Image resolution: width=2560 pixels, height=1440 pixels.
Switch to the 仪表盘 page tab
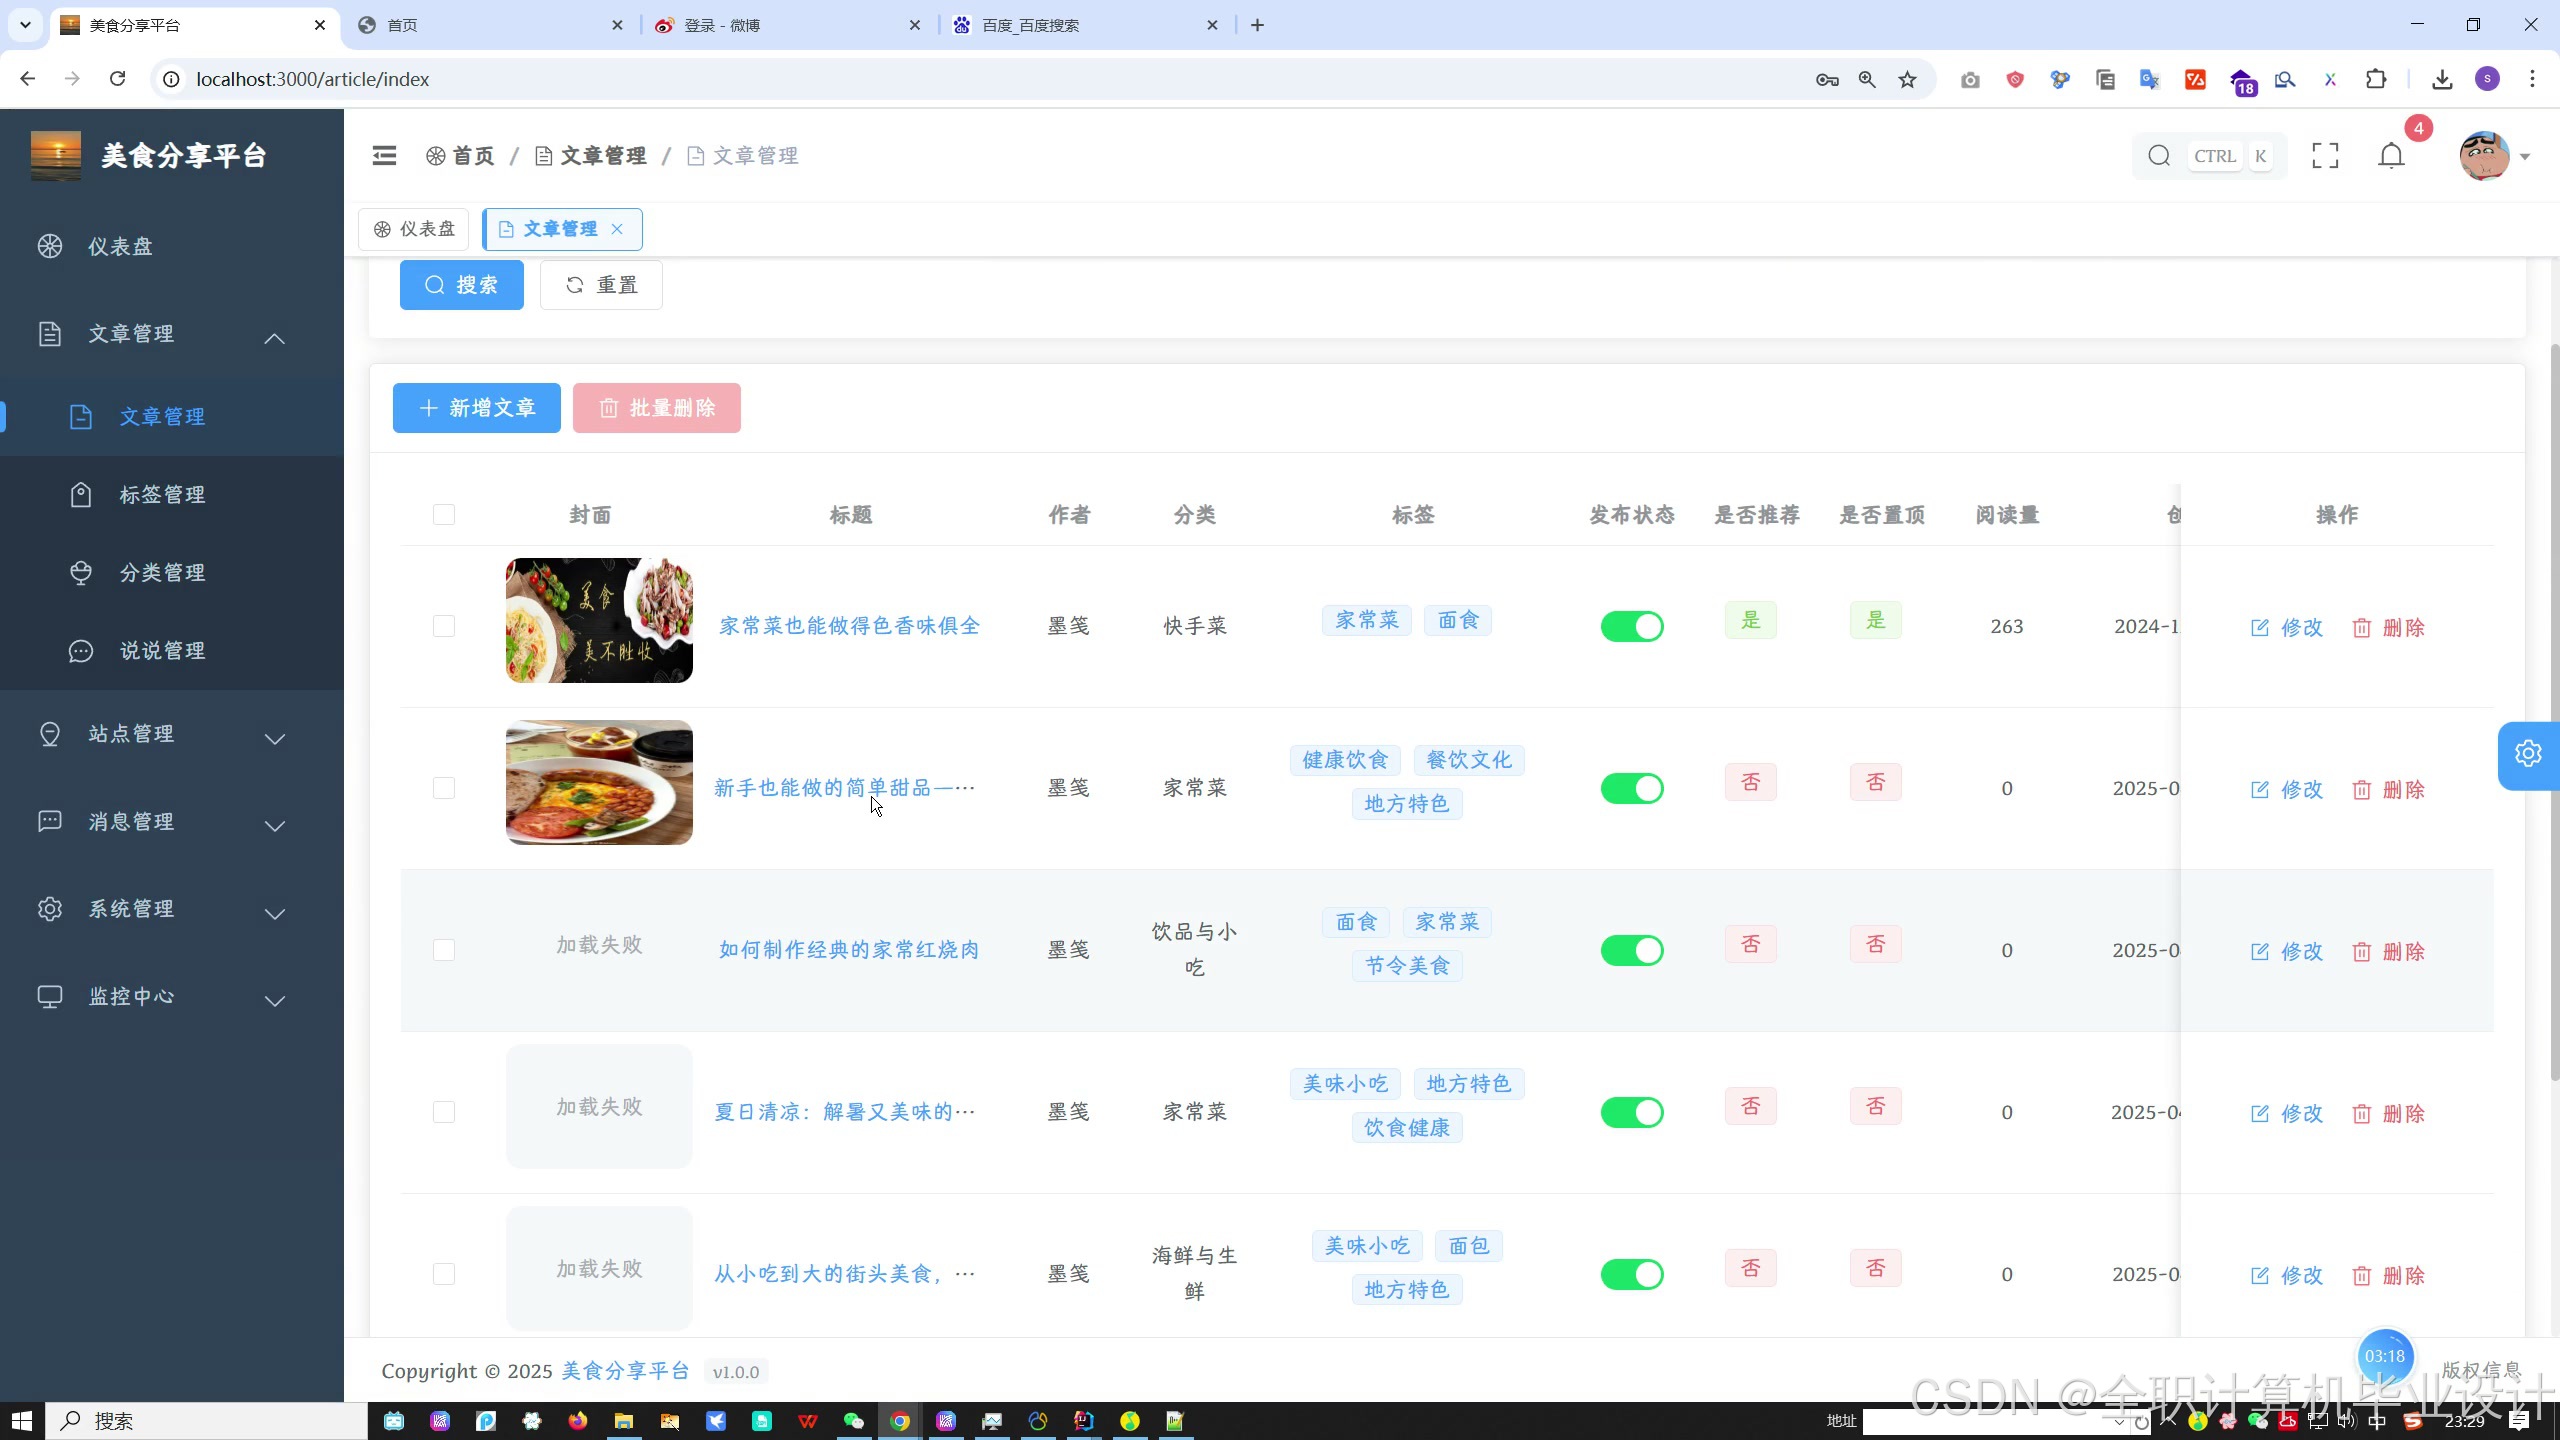(414, 229)
